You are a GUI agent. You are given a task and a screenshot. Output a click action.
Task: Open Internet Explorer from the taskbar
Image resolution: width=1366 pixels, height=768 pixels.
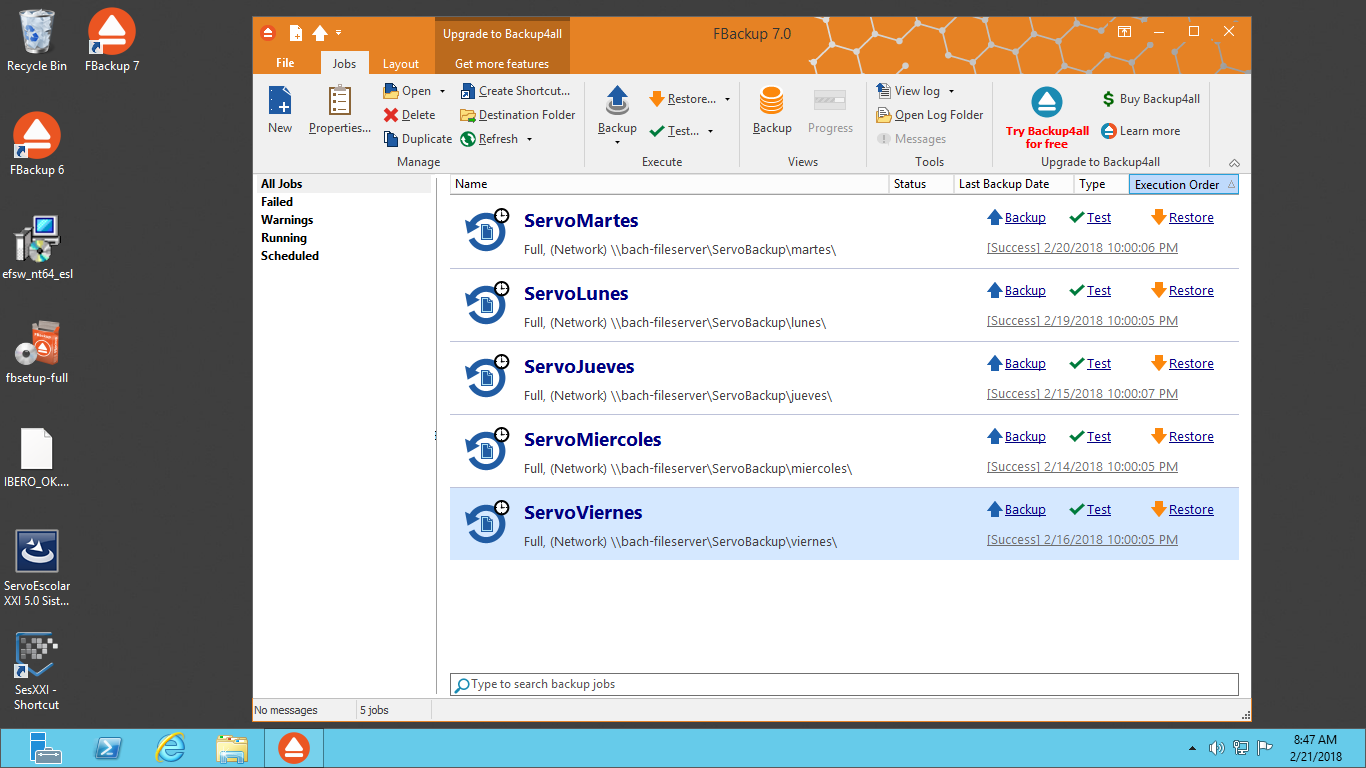pos(172,748)
